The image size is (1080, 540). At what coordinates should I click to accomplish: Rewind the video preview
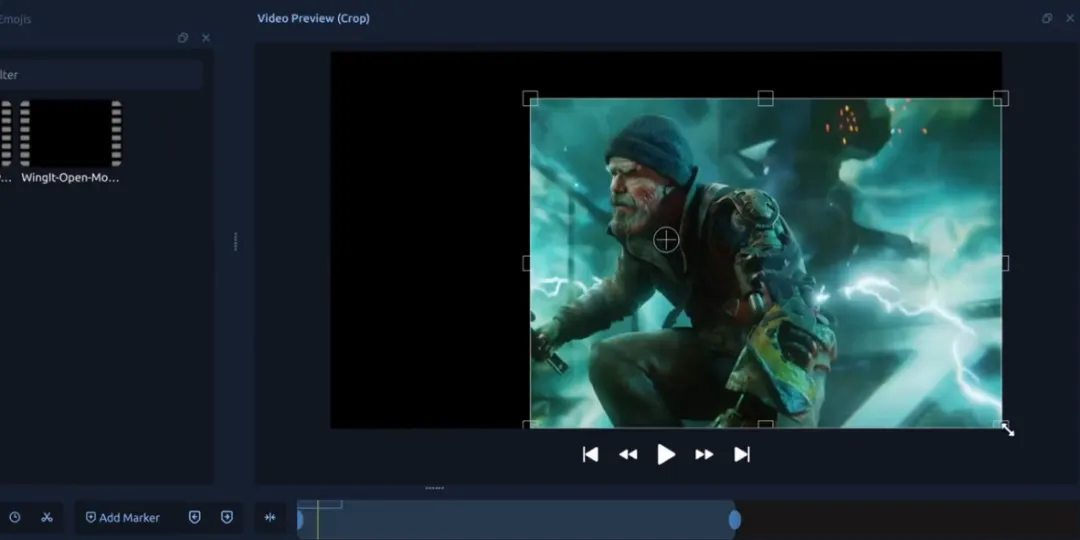[628, 455]
